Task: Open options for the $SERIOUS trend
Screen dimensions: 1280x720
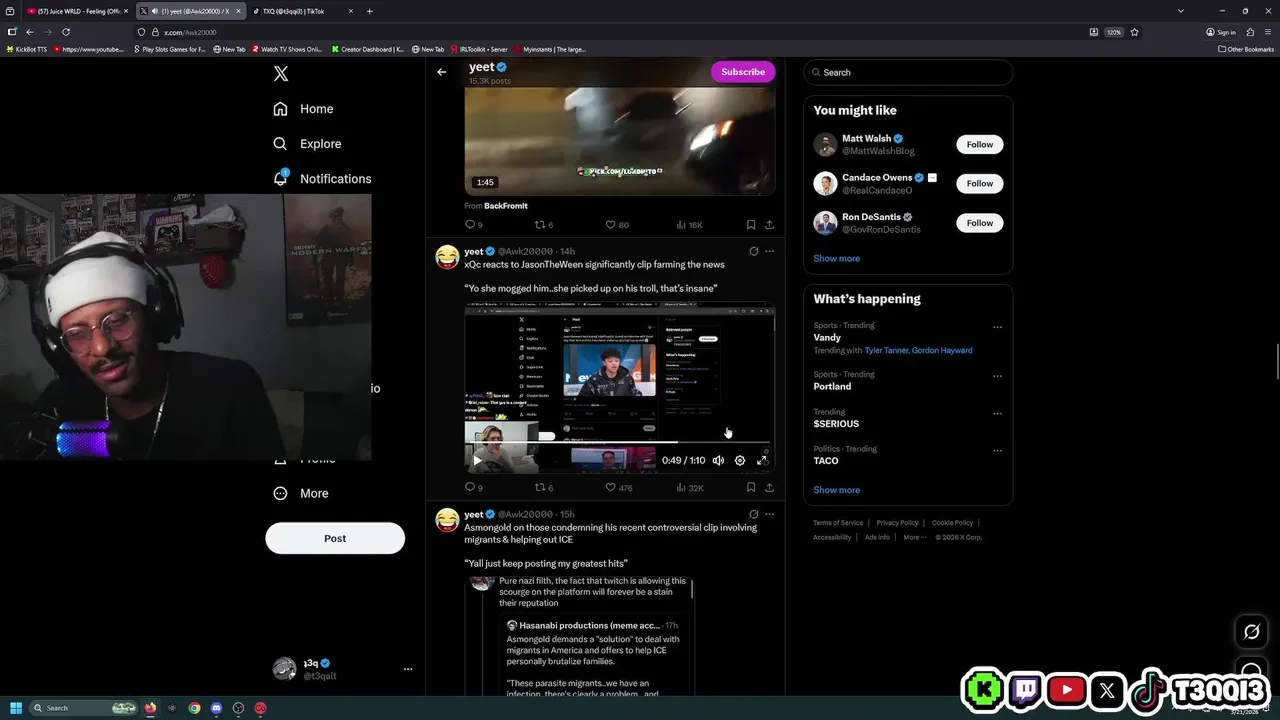Action: click(x=997, y=413)
